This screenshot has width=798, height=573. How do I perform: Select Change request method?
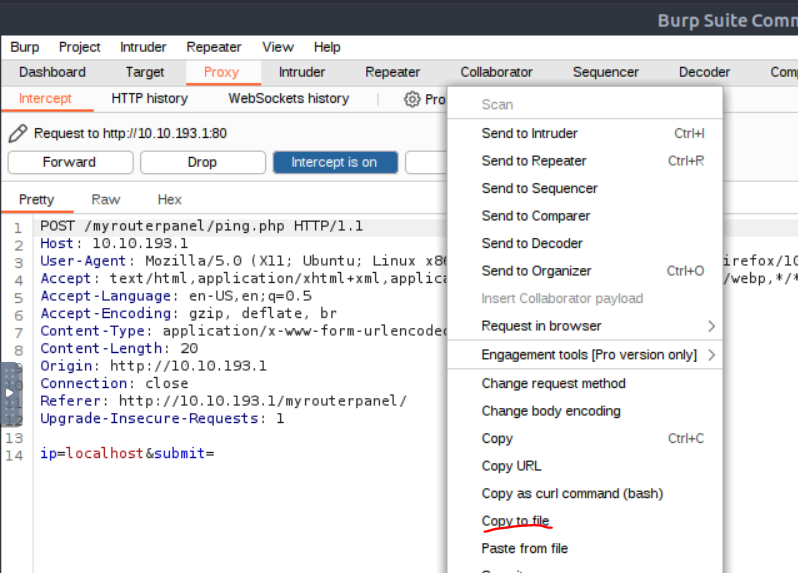point(585,383)
